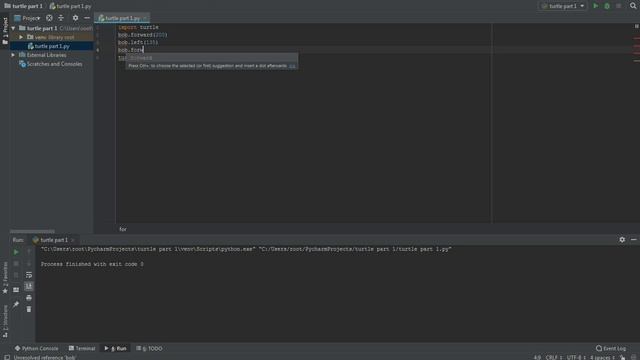Toggle the Run tool window button

[116, 349]
